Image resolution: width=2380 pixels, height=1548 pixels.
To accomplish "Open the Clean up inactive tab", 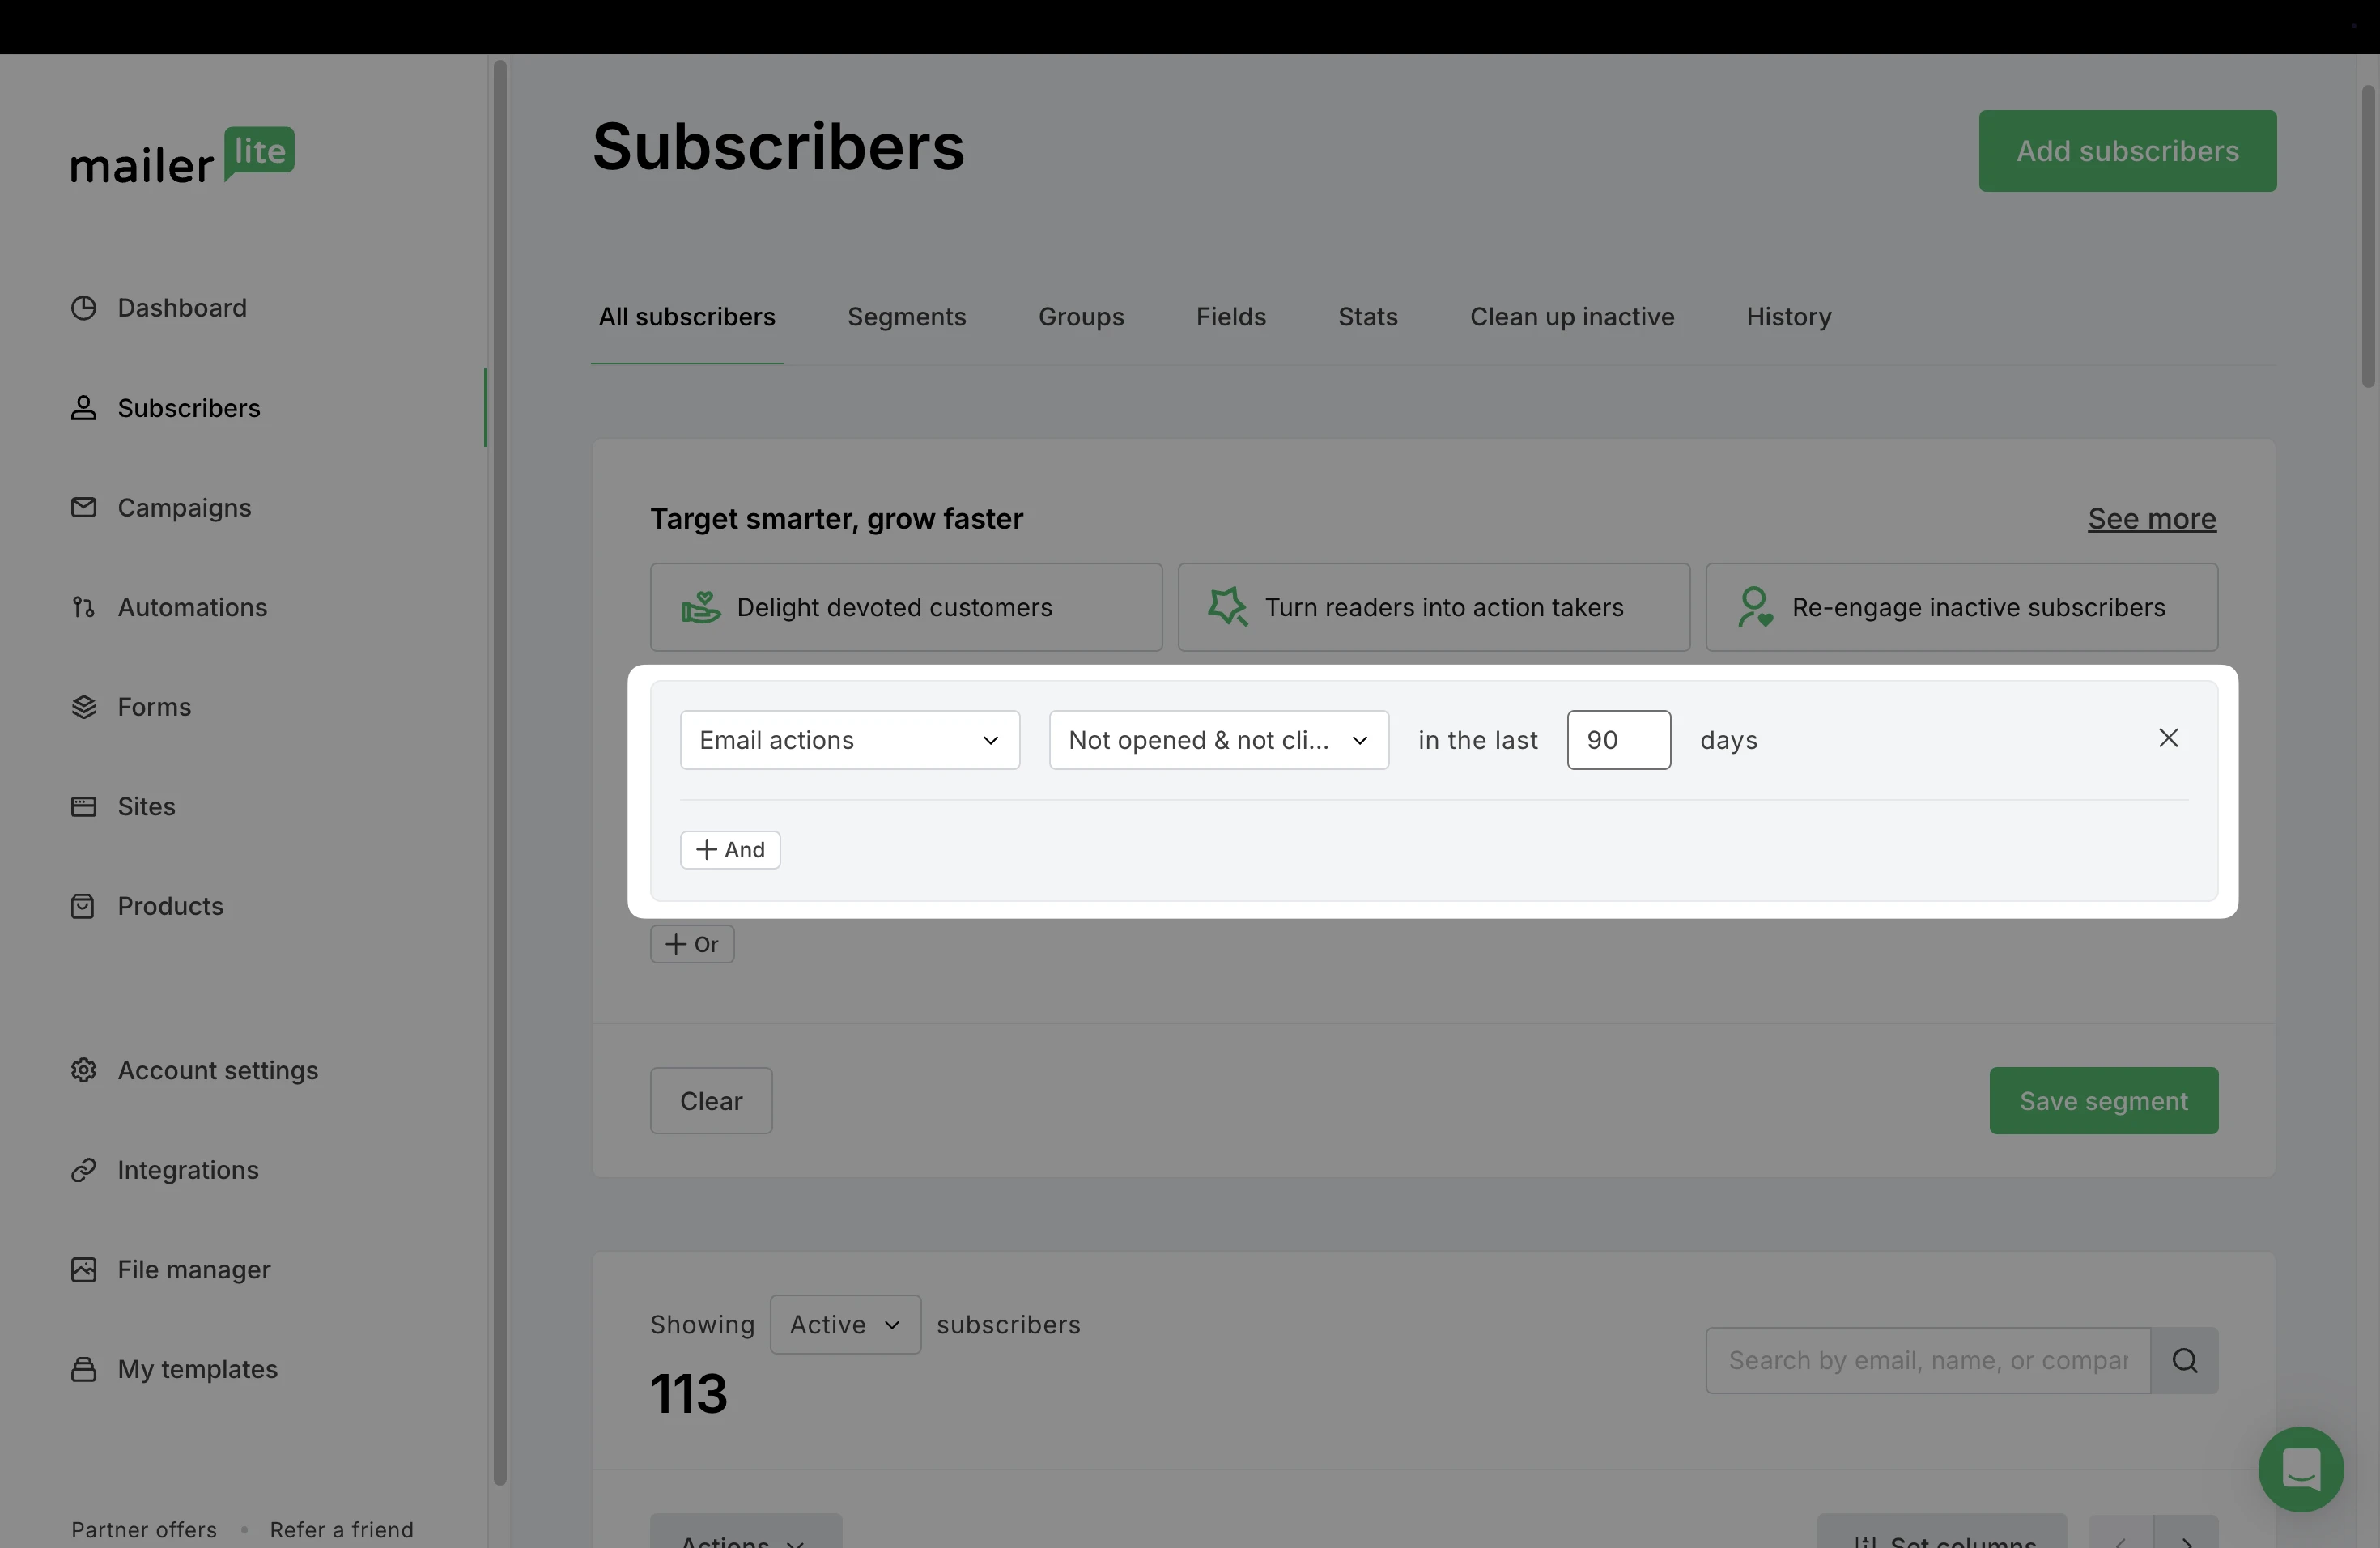I will [x=1571, y=317].
